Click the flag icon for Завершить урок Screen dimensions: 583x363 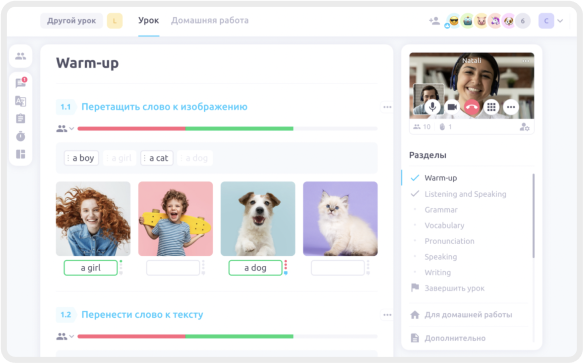(x=415, y=287)
